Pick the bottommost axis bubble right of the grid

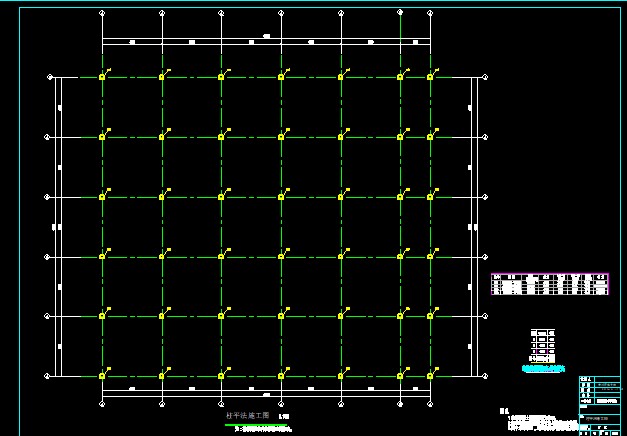484,376
